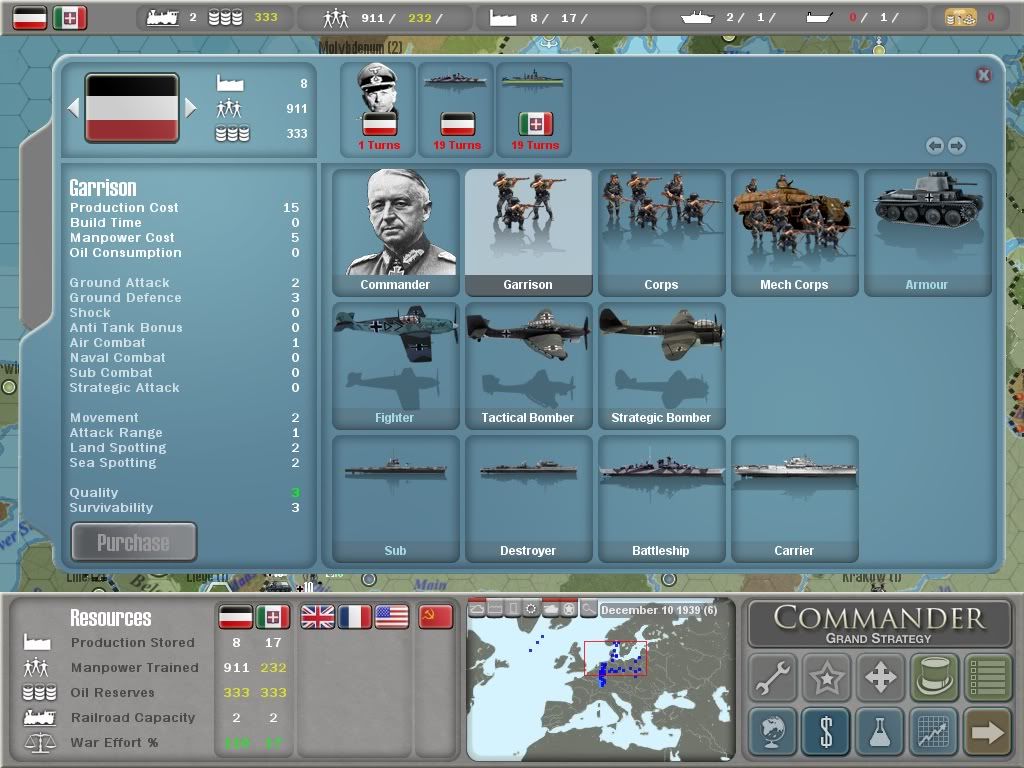Click the magnifier zoom icon above minimap
The height and width of the screenshot is (768, 1024).
(x=588, y=609)
